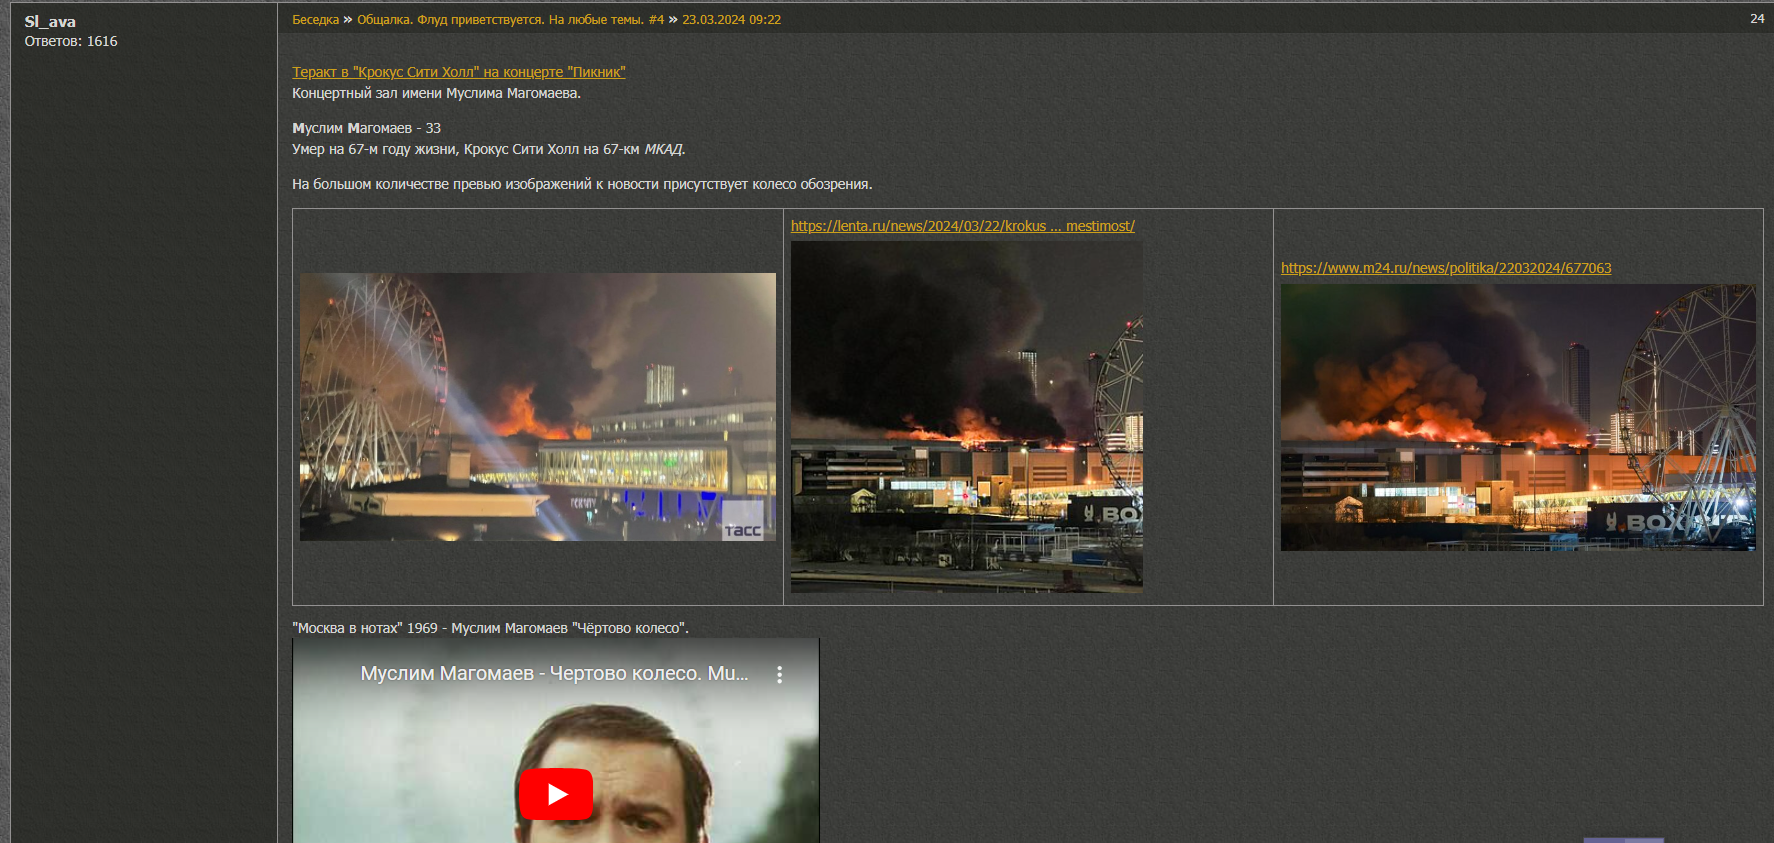
Task: Open the Беседка forum section link
Action: click(x=315, y=20)
